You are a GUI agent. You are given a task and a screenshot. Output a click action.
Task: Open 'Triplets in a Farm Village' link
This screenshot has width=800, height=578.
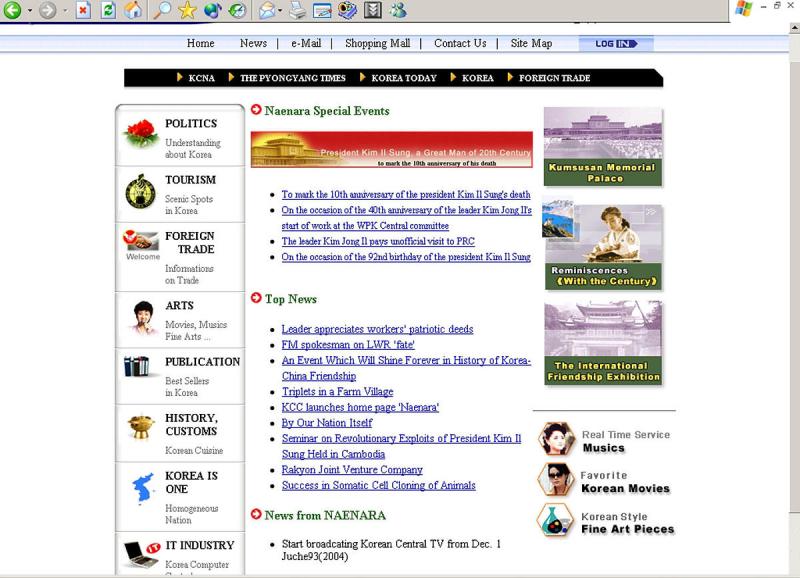(338, 392)
